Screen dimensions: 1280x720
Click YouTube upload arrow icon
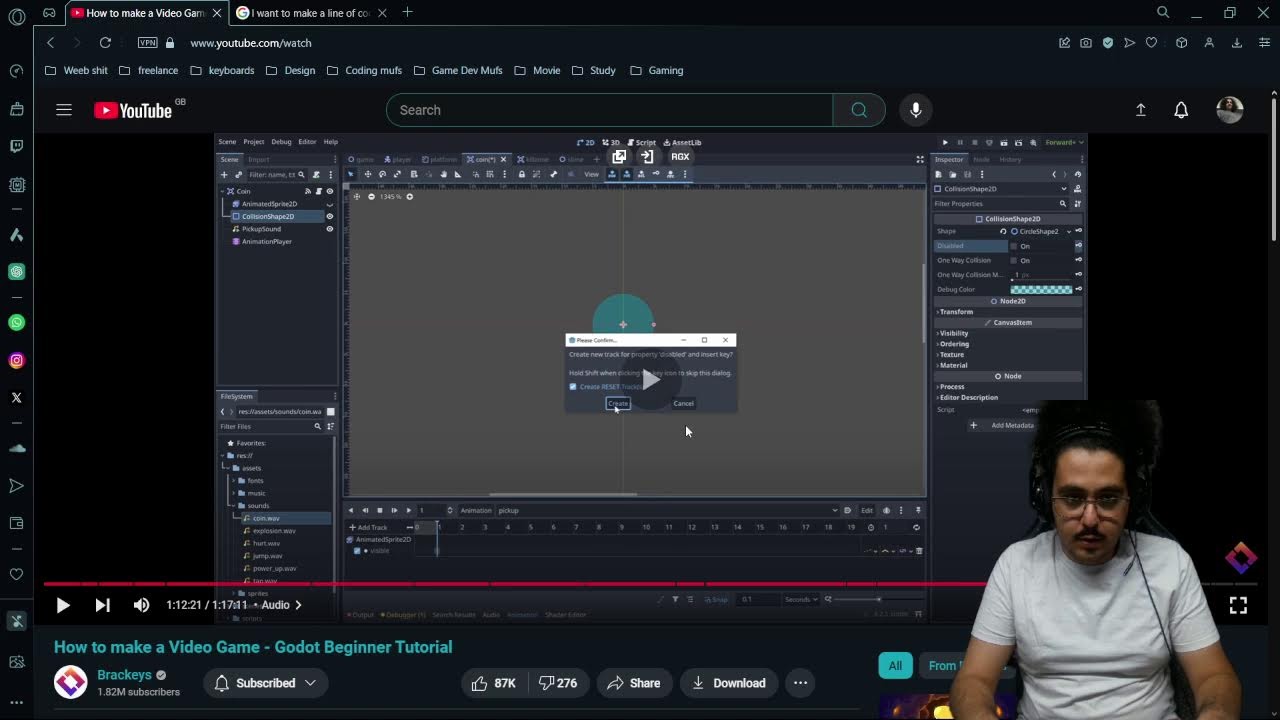point(1141,110)
